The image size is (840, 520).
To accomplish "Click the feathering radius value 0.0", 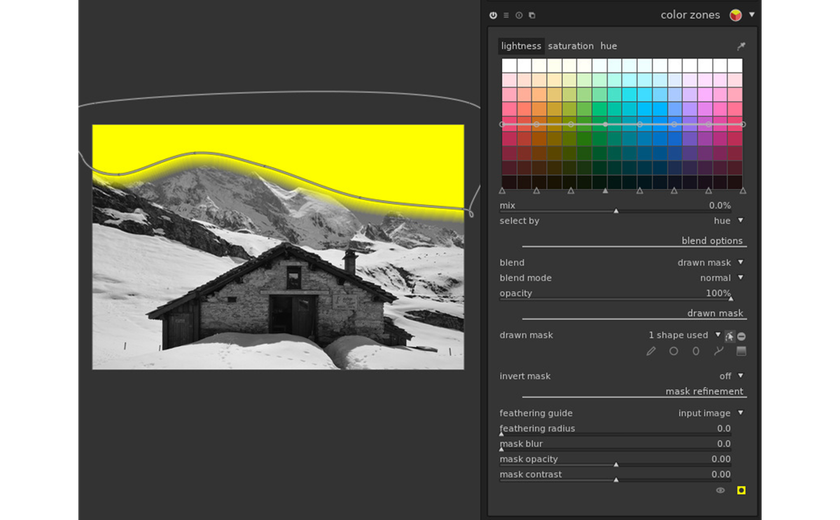I will 724,428.
